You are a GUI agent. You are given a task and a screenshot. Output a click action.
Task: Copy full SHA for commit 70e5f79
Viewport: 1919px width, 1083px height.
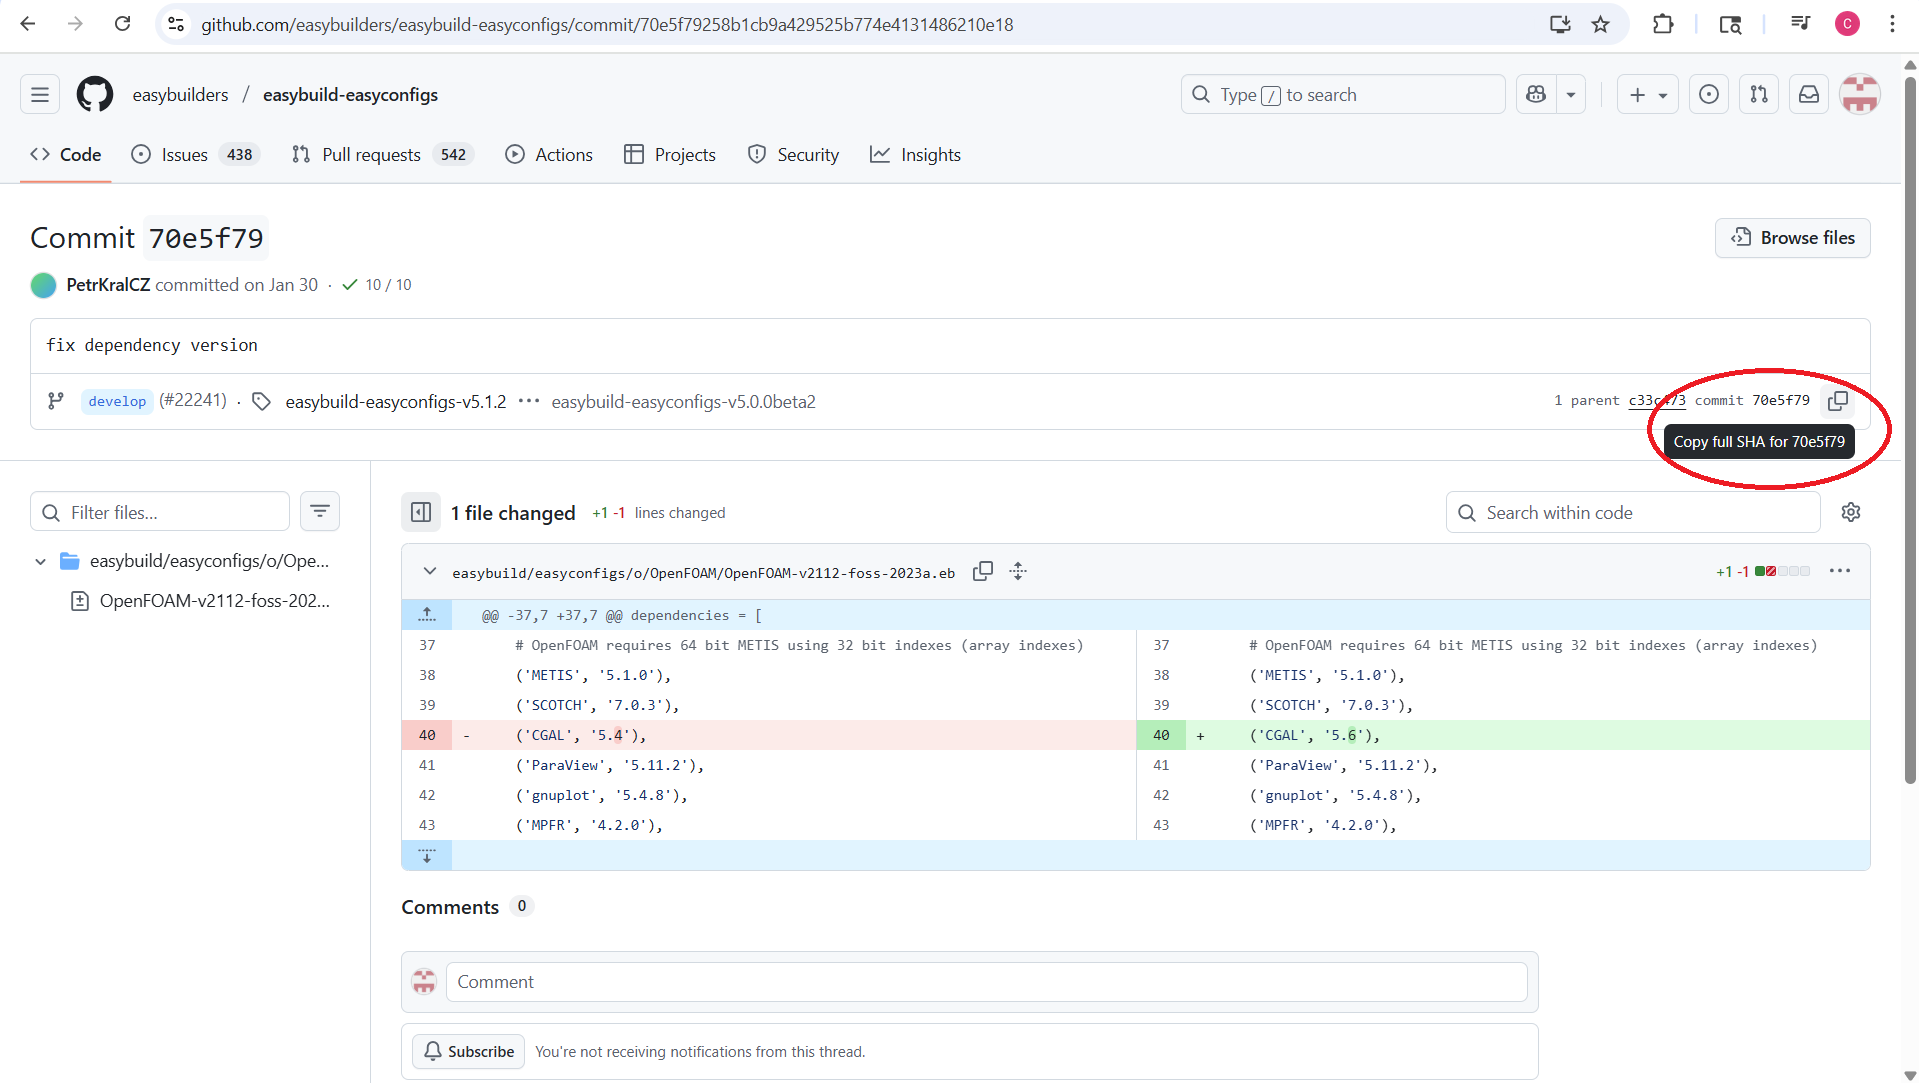[x=1839, y=401]
